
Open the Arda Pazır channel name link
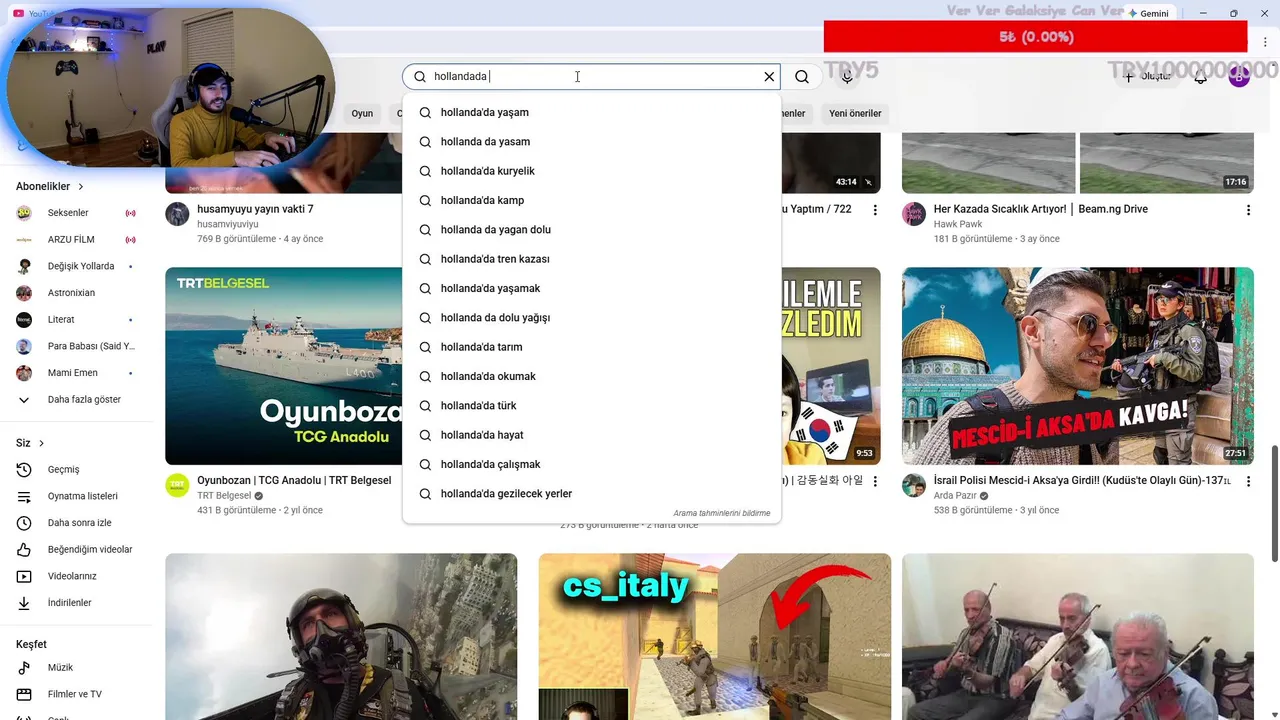955,496
